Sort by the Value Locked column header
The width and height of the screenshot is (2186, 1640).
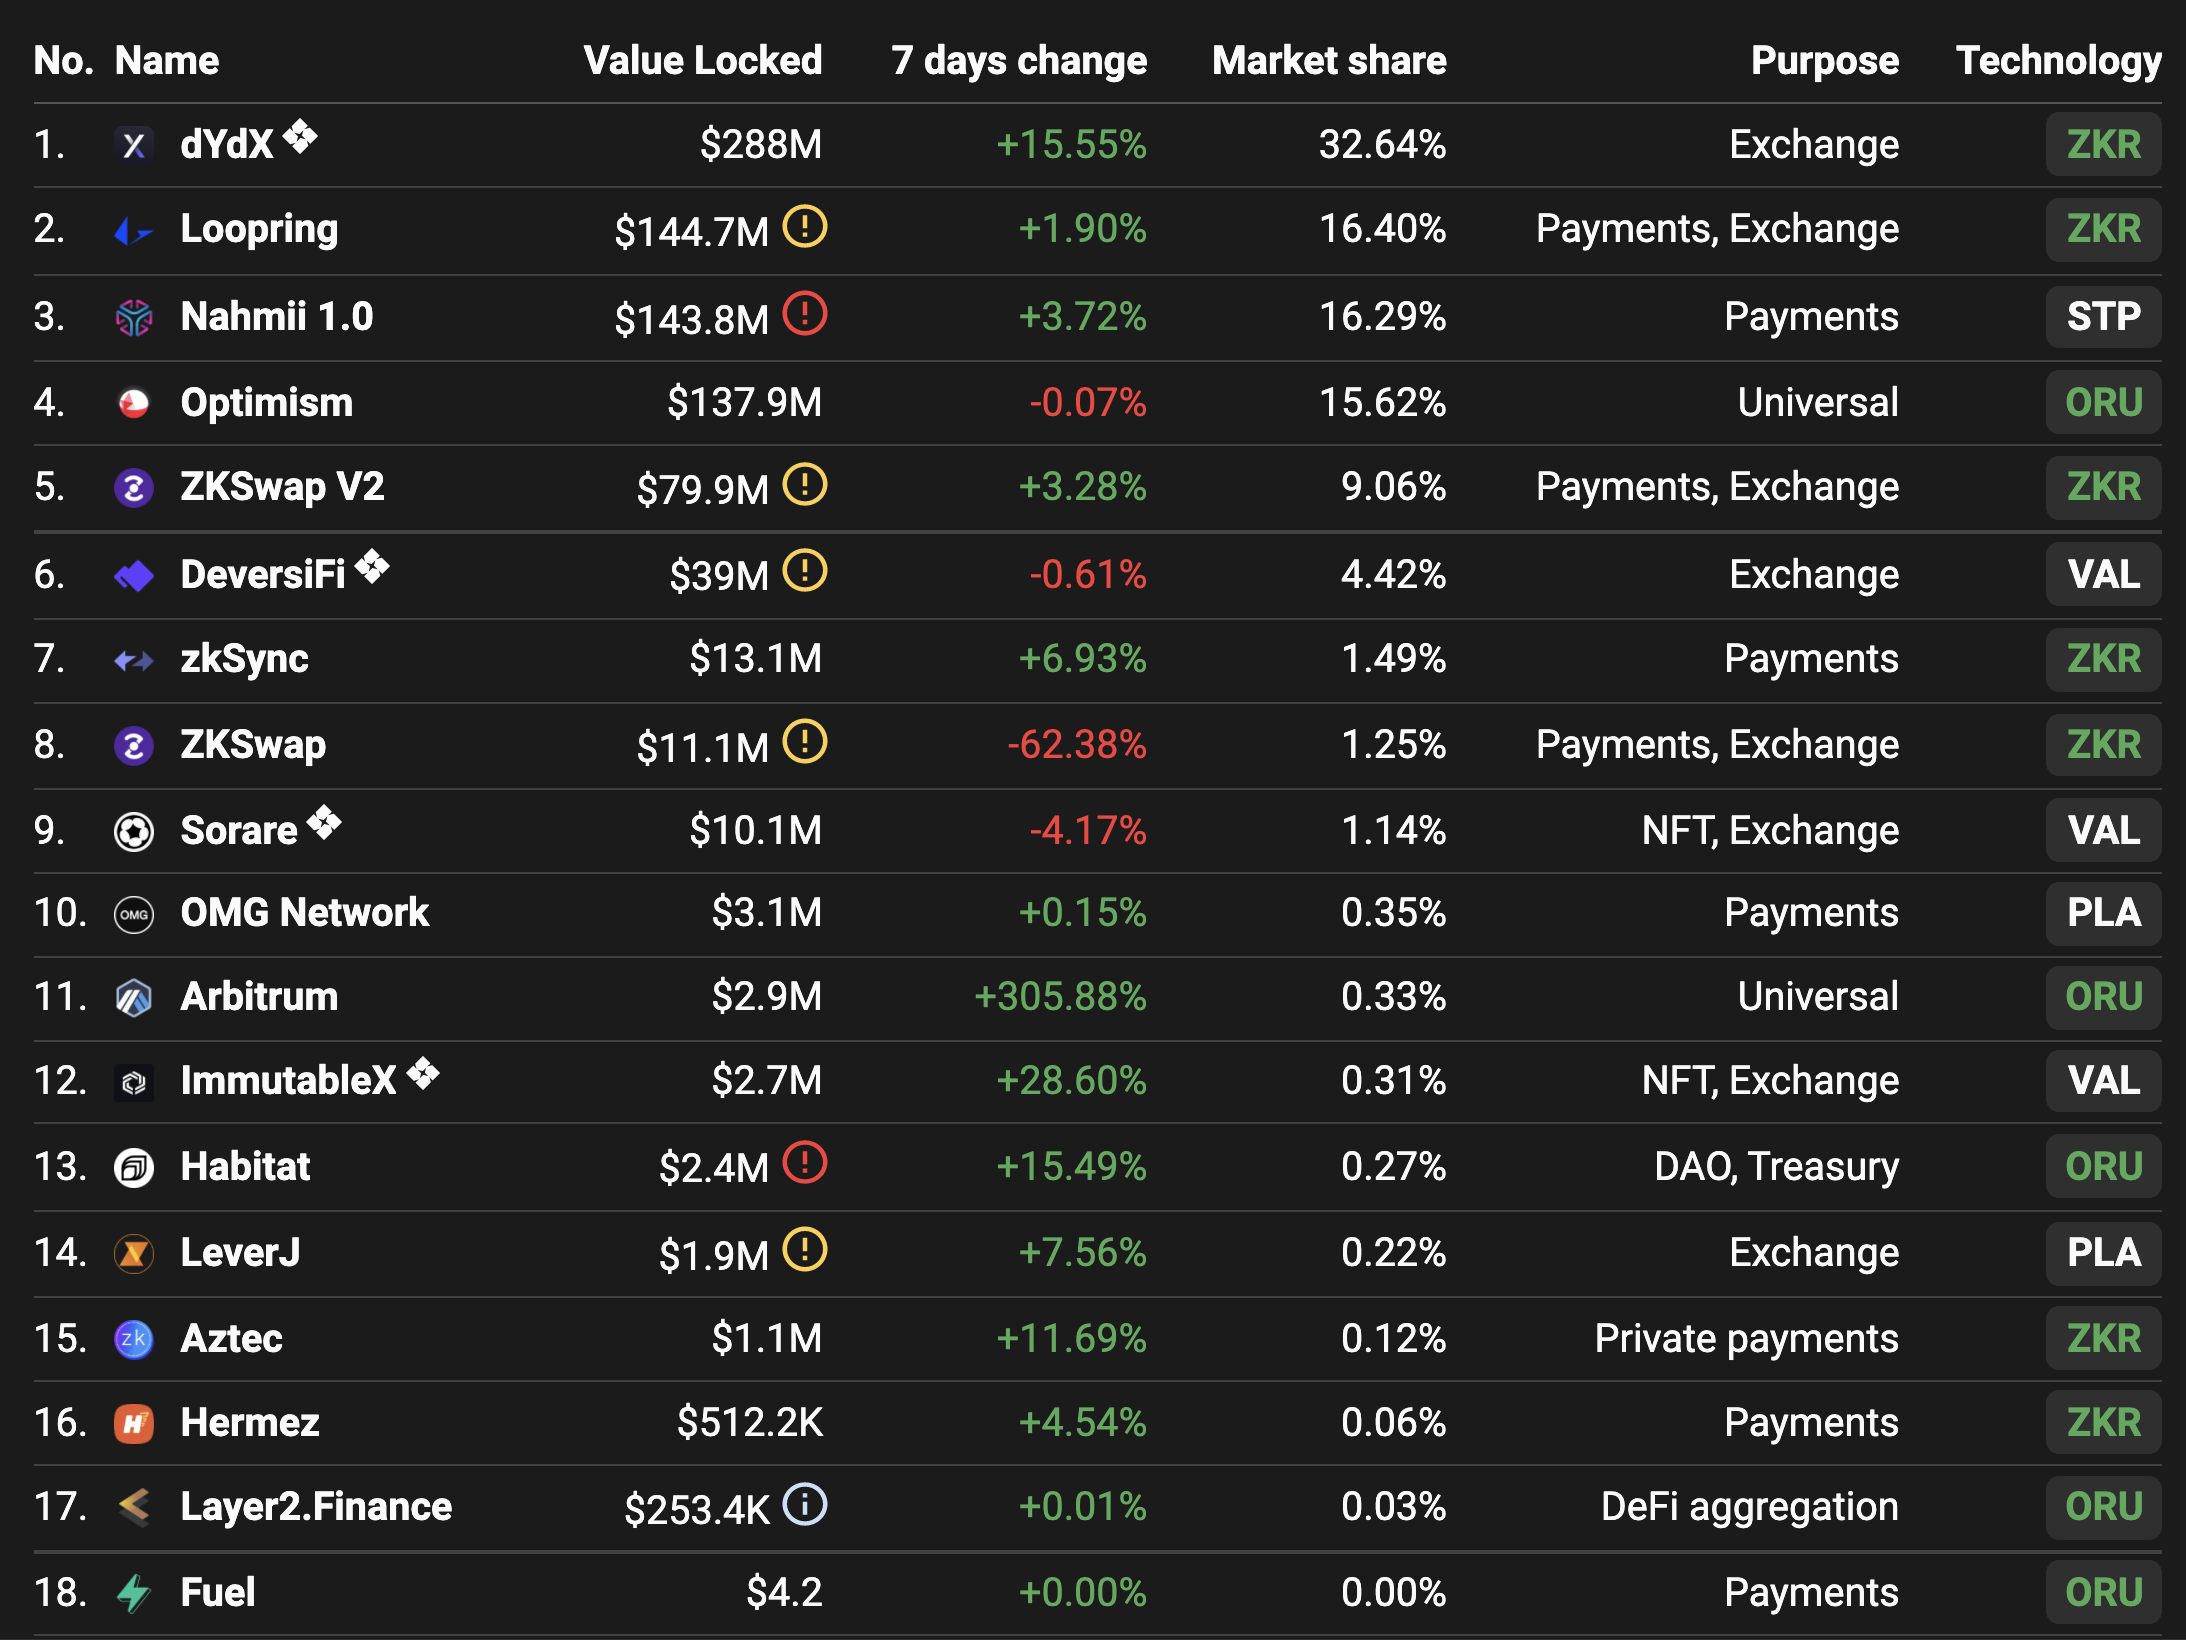pyautogui.click(x=703, y=60)
